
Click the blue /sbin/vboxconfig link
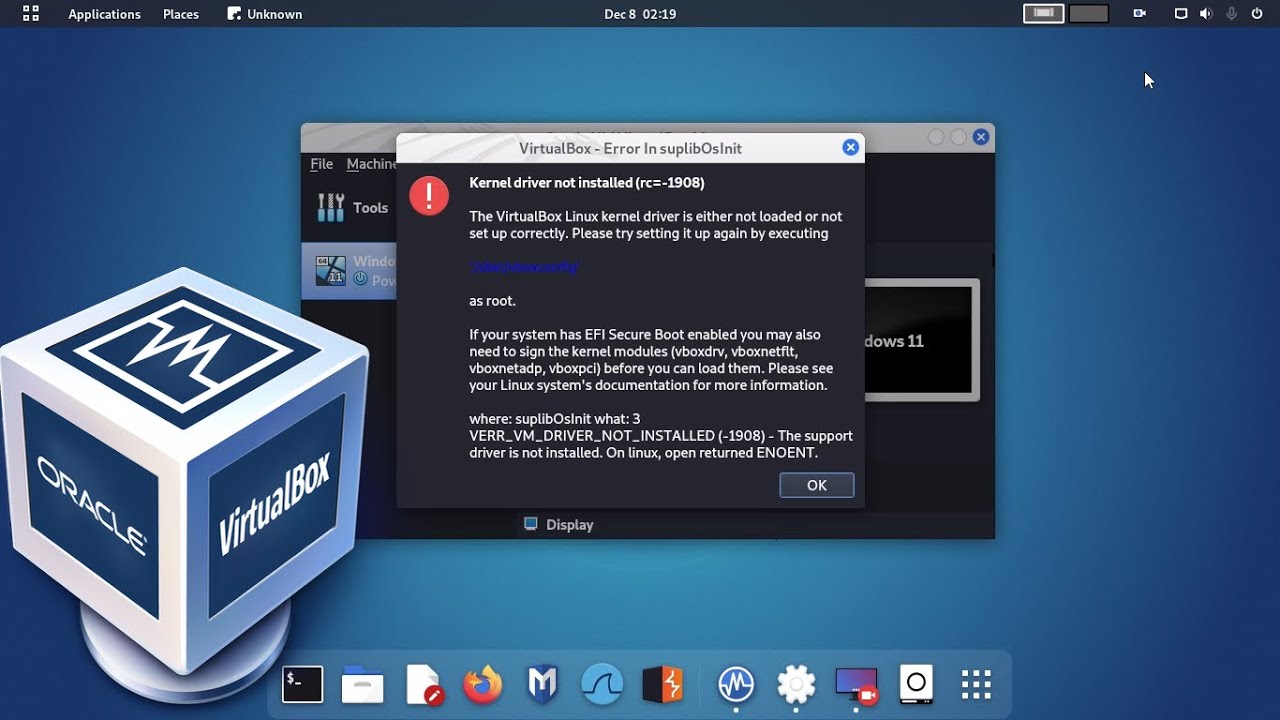tap(525, 267)
